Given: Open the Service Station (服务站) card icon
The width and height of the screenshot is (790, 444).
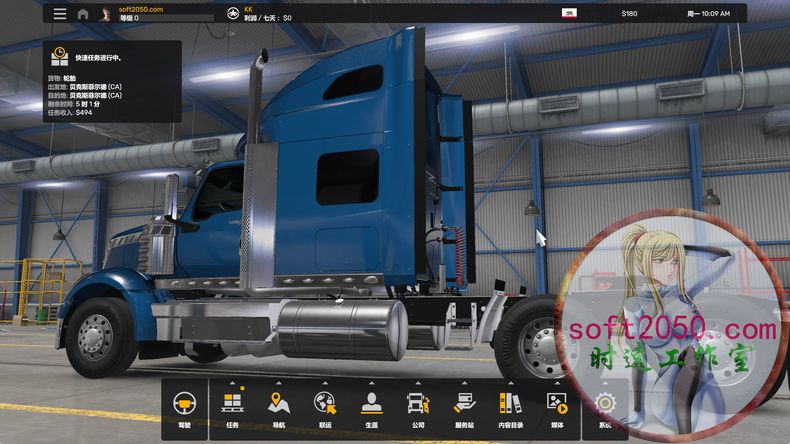Looking at the screenshot, I should pyautogui.click(x=464, y=404).
